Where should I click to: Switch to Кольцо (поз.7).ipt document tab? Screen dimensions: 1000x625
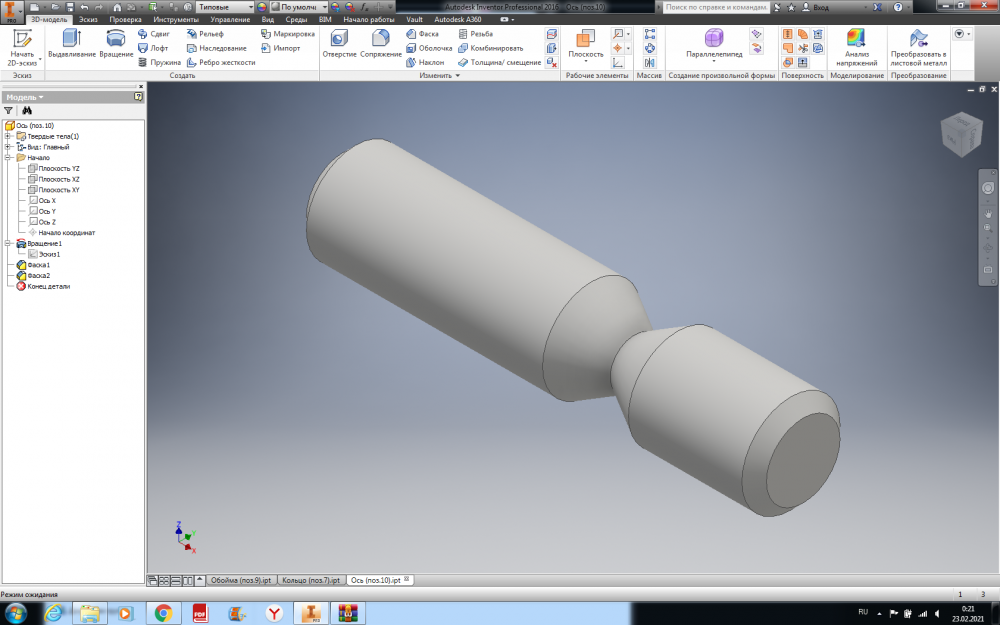coord(309,580)
